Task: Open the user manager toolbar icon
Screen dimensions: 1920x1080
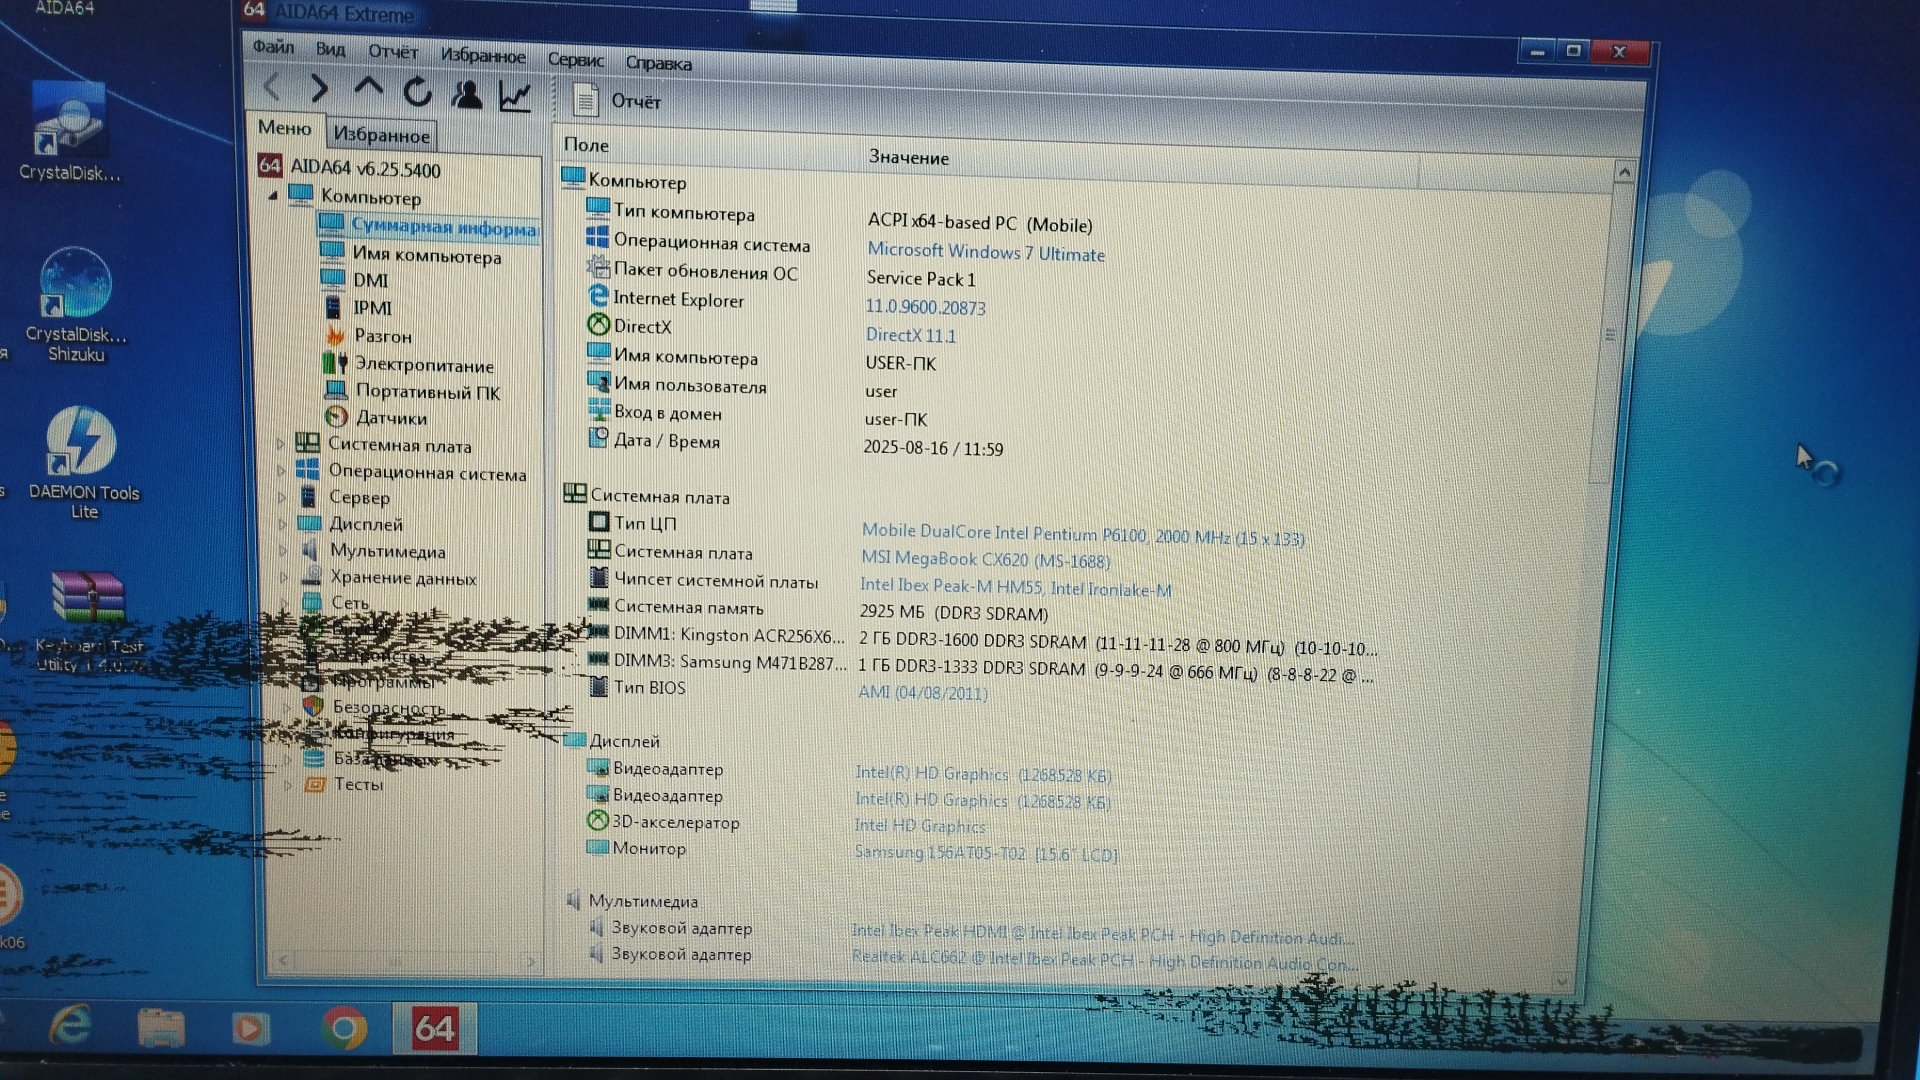Action: (466, 95)
